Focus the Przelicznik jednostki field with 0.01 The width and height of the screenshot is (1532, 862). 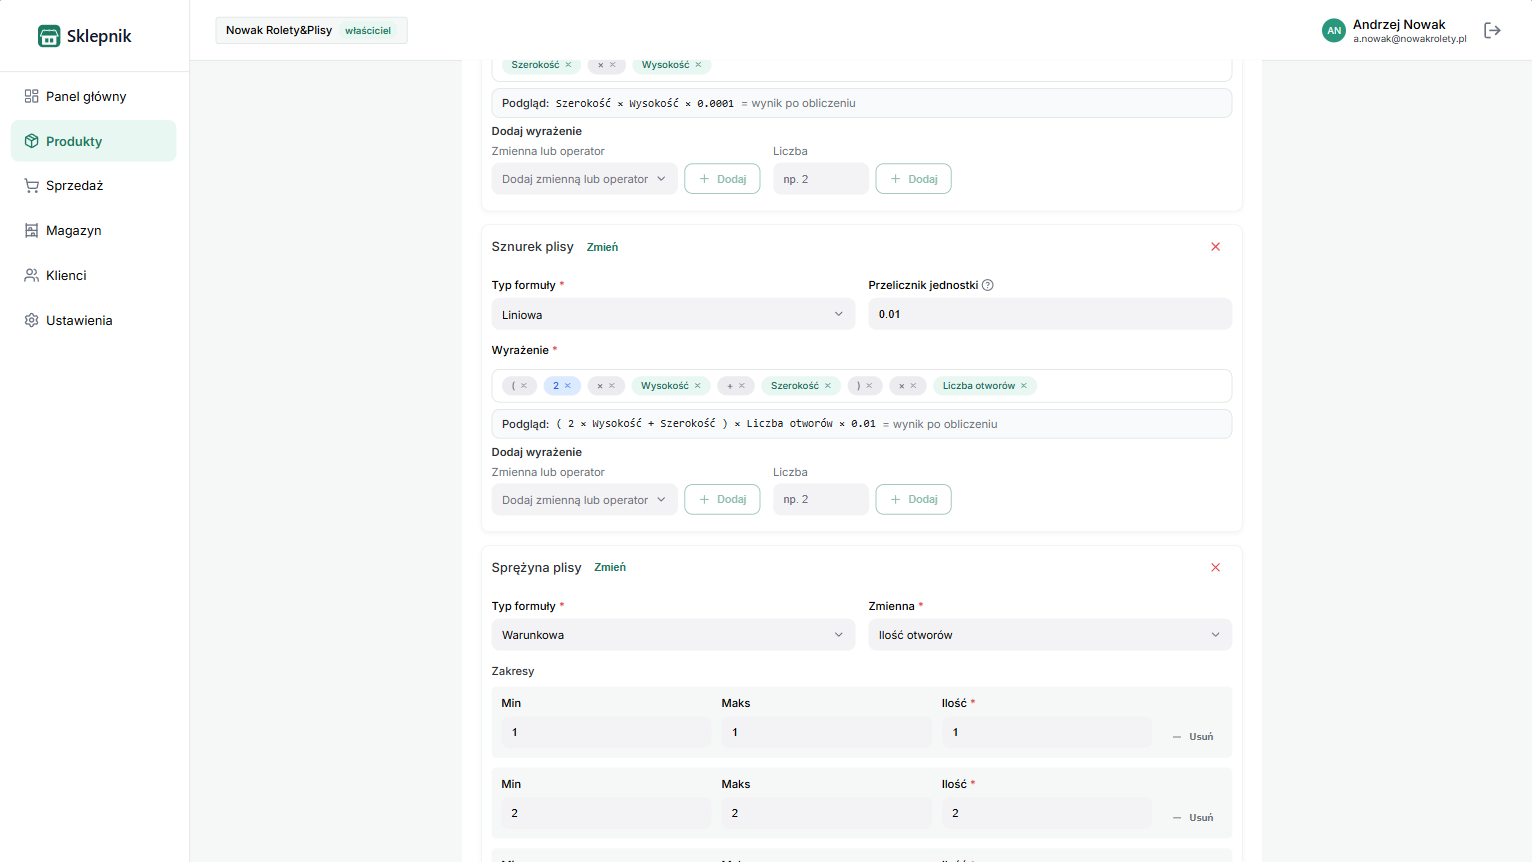pyautogui.click(x=1049, y=314)
